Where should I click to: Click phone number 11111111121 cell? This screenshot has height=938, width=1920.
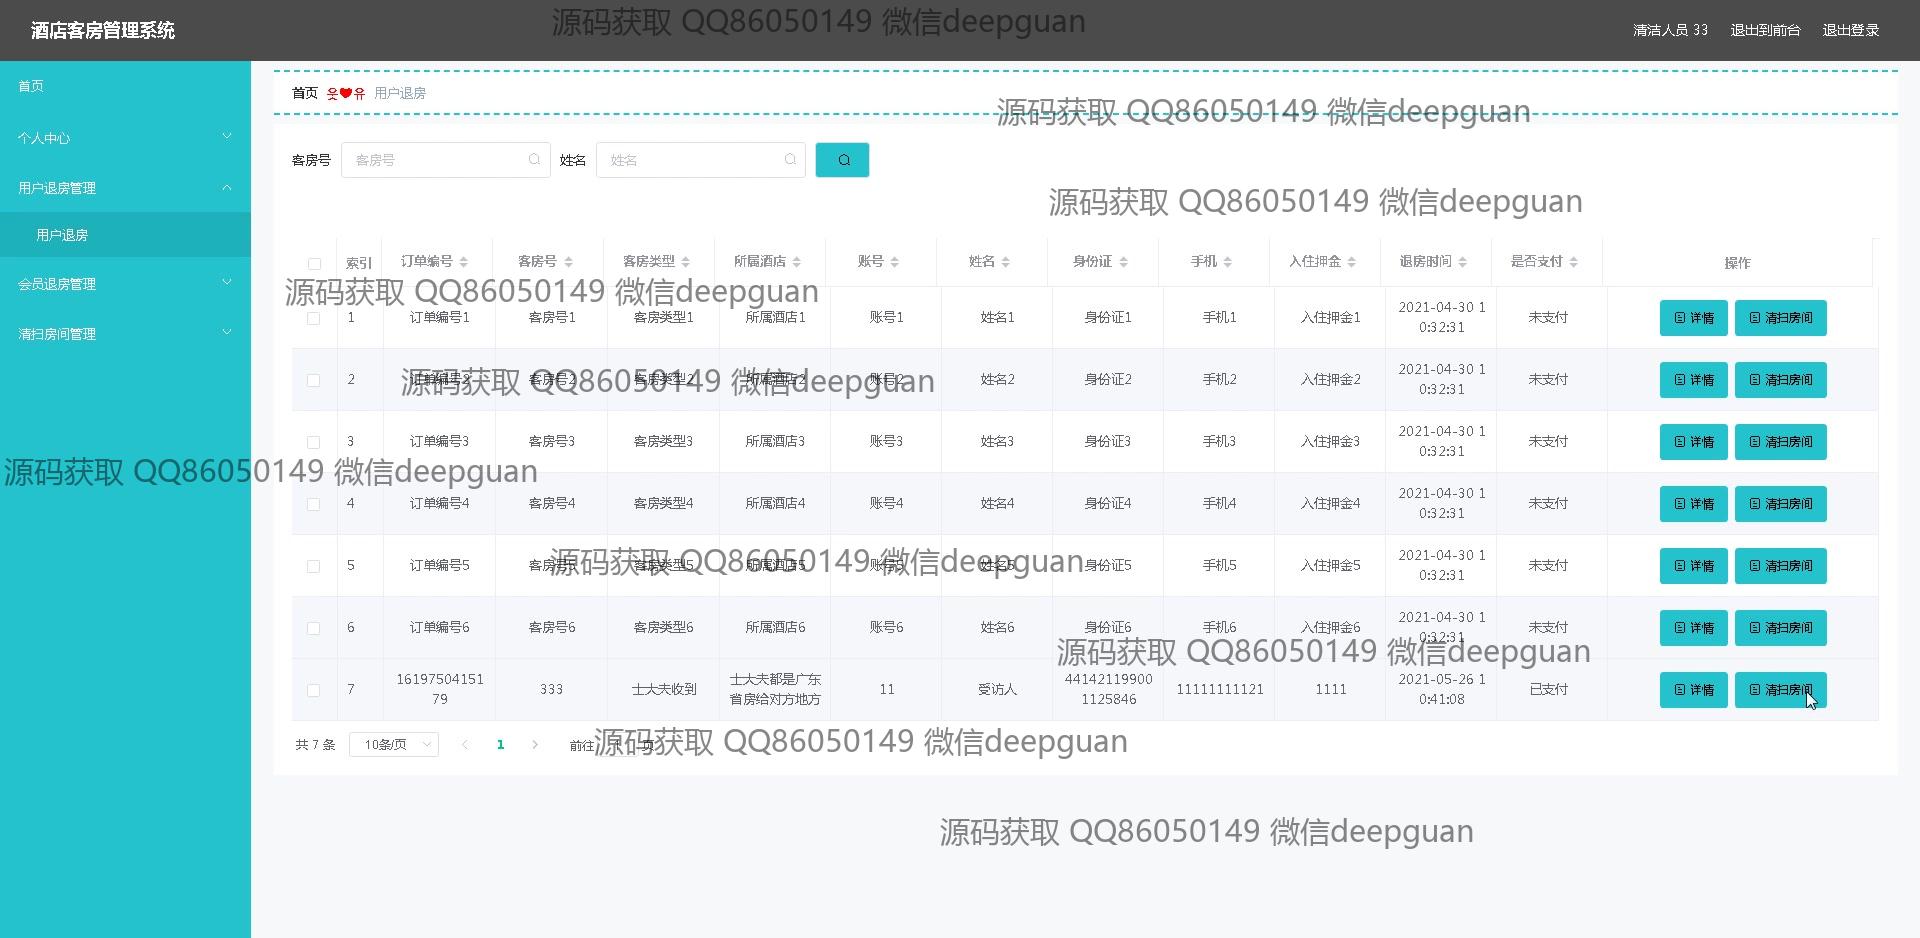pos(1220,690)
